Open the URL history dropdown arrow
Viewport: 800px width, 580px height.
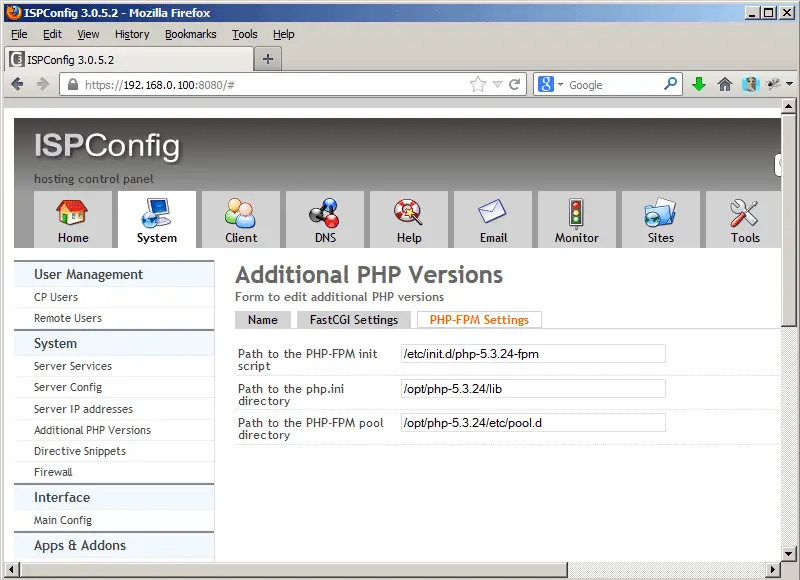click(x=497, y=85)
